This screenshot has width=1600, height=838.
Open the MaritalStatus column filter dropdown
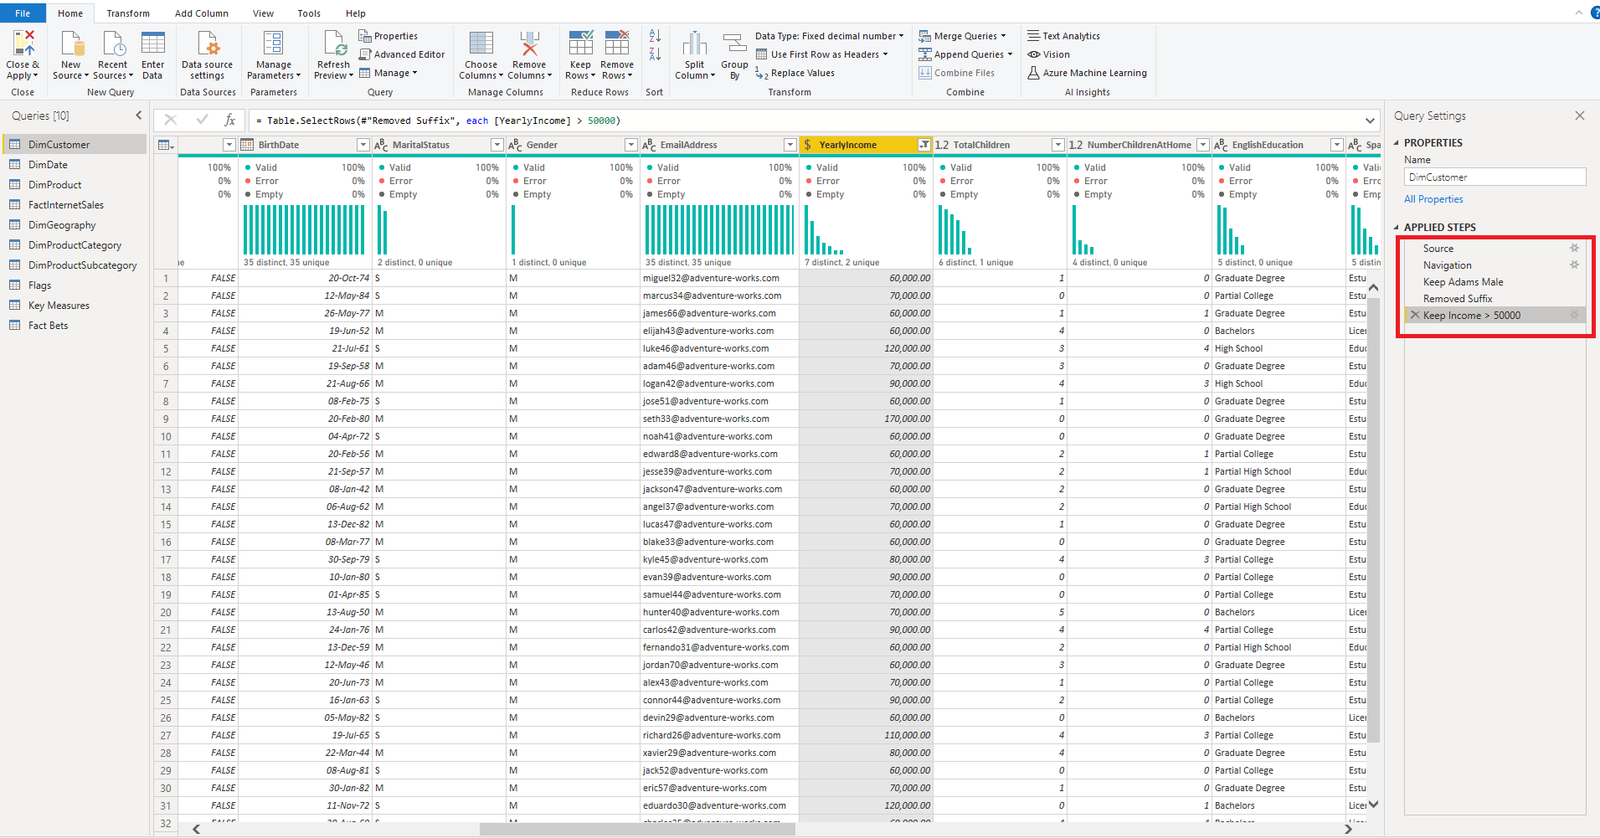[497, 145]
